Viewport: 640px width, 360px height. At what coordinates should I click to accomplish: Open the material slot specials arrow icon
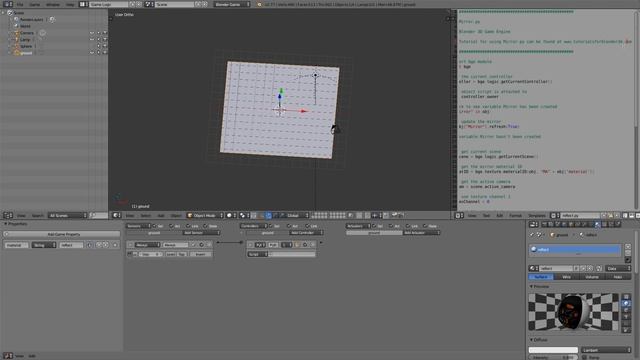click(628, 260)
